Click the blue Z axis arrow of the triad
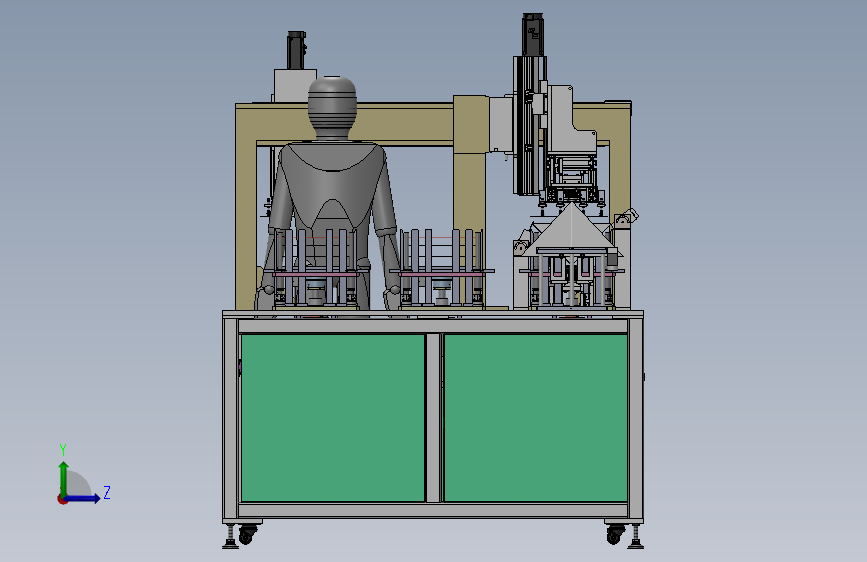This screenshot has width=867, height=562. click(x=83, y=498)
